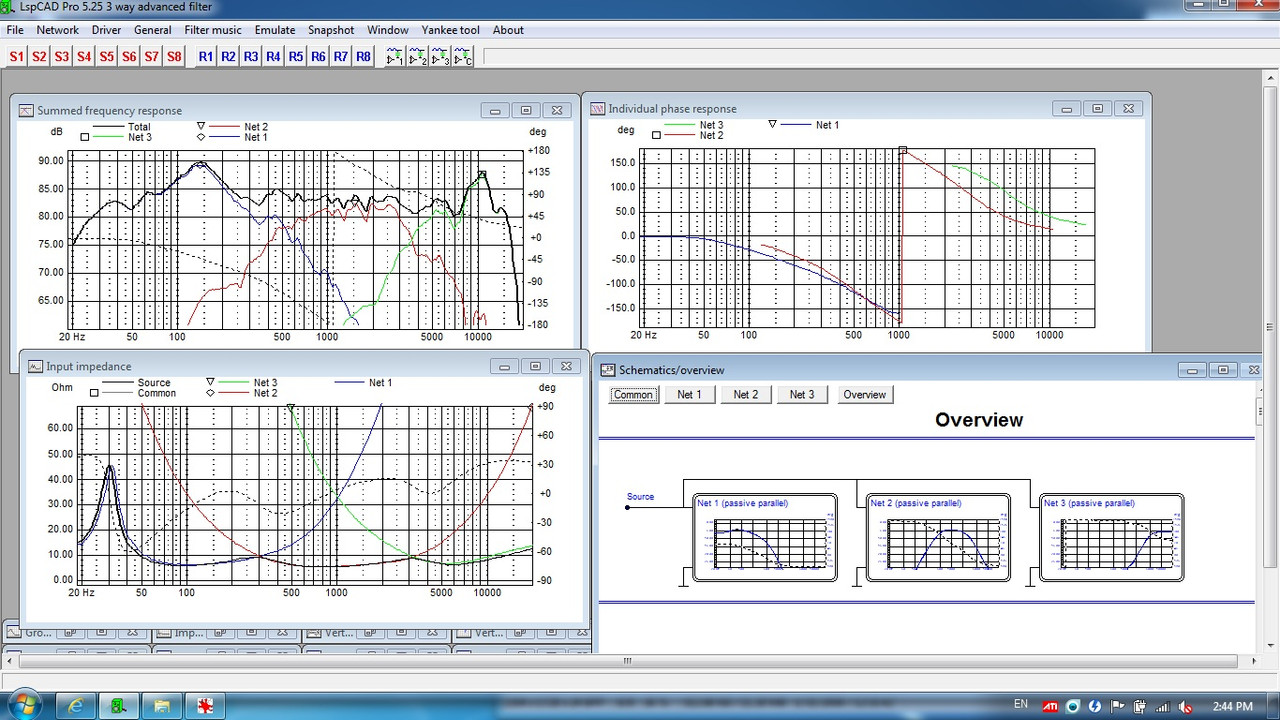This screenshot has height=720, width=1280.
Task: Activate the R5 toolbar button
Action: click(x=296, y=57)
